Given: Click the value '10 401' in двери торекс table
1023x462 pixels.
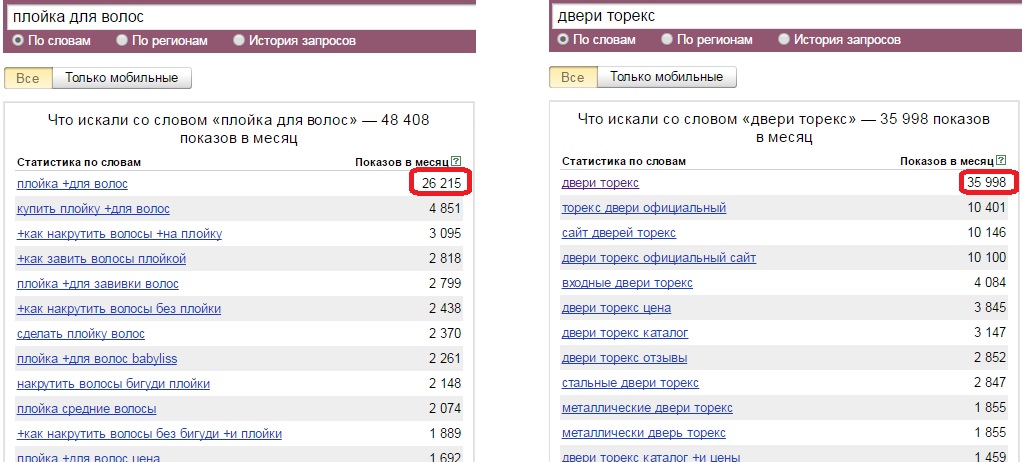Looking at the screenshot, I should click(986, 208).
